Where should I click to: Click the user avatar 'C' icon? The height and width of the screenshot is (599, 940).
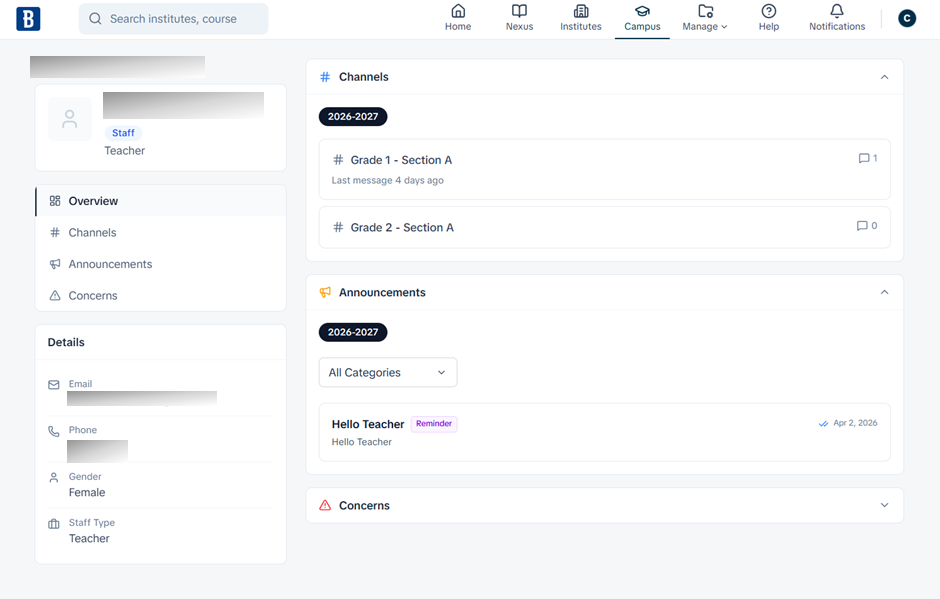[907, 18]
